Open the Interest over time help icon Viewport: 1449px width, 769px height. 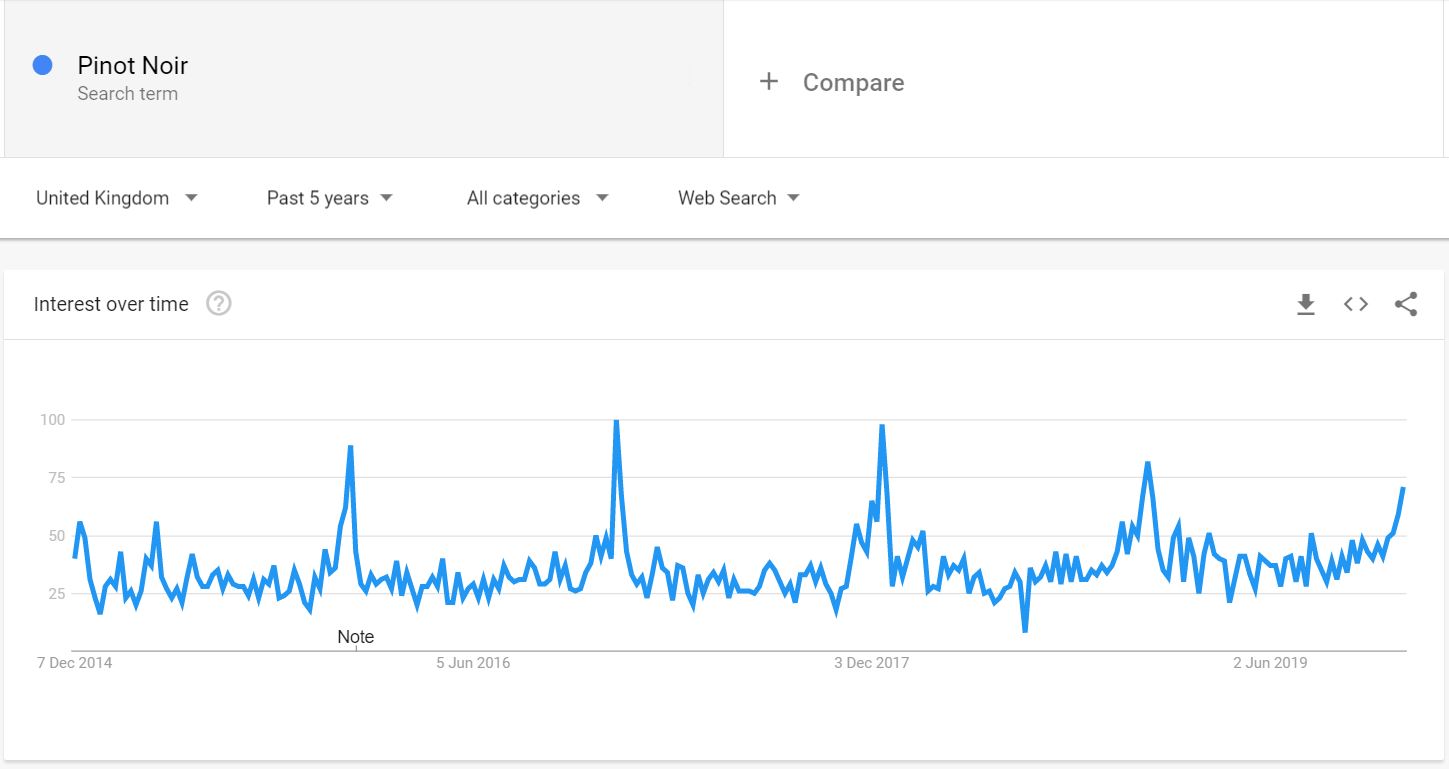(219, 304)
